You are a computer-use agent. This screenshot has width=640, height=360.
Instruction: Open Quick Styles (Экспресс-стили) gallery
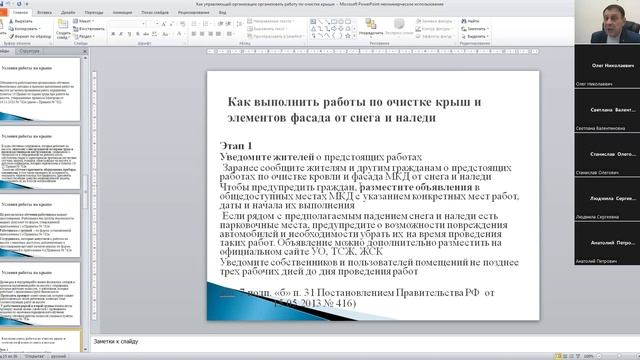coord(399,27)
